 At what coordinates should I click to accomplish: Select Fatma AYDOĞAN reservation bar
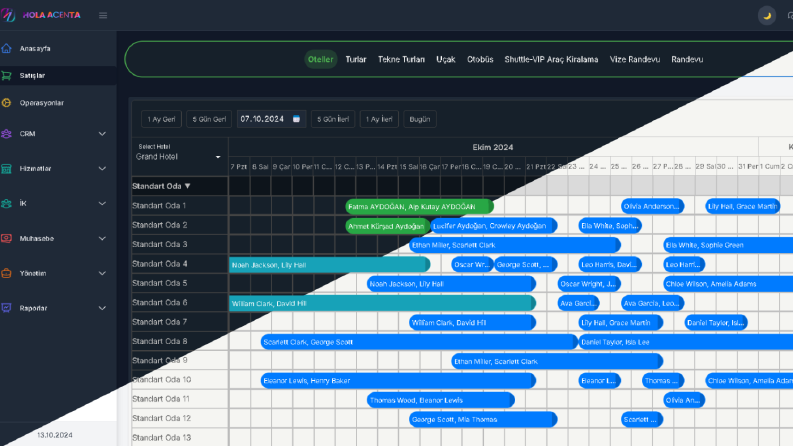pos(419,206)
